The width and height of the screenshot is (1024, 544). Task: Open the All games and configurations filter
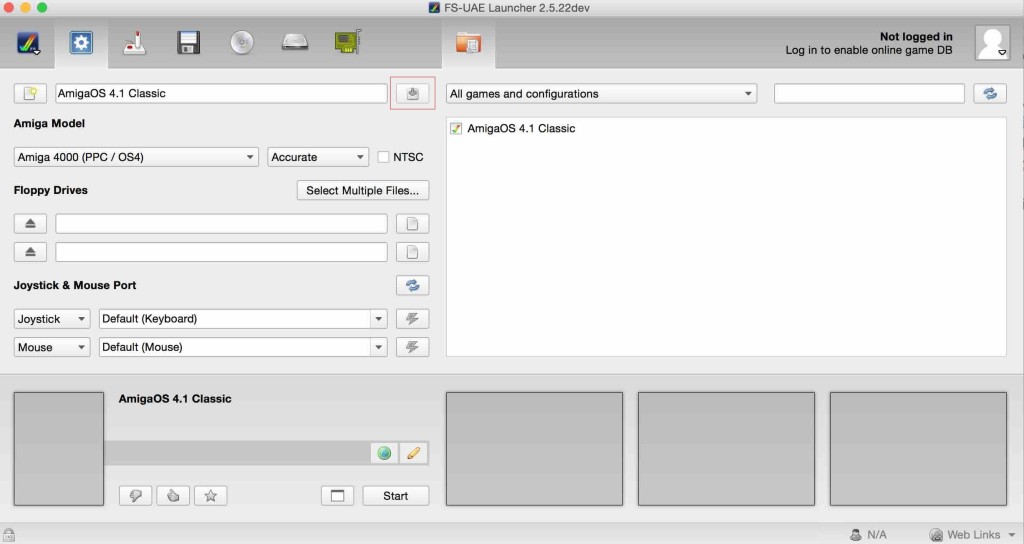coord(601,93)
